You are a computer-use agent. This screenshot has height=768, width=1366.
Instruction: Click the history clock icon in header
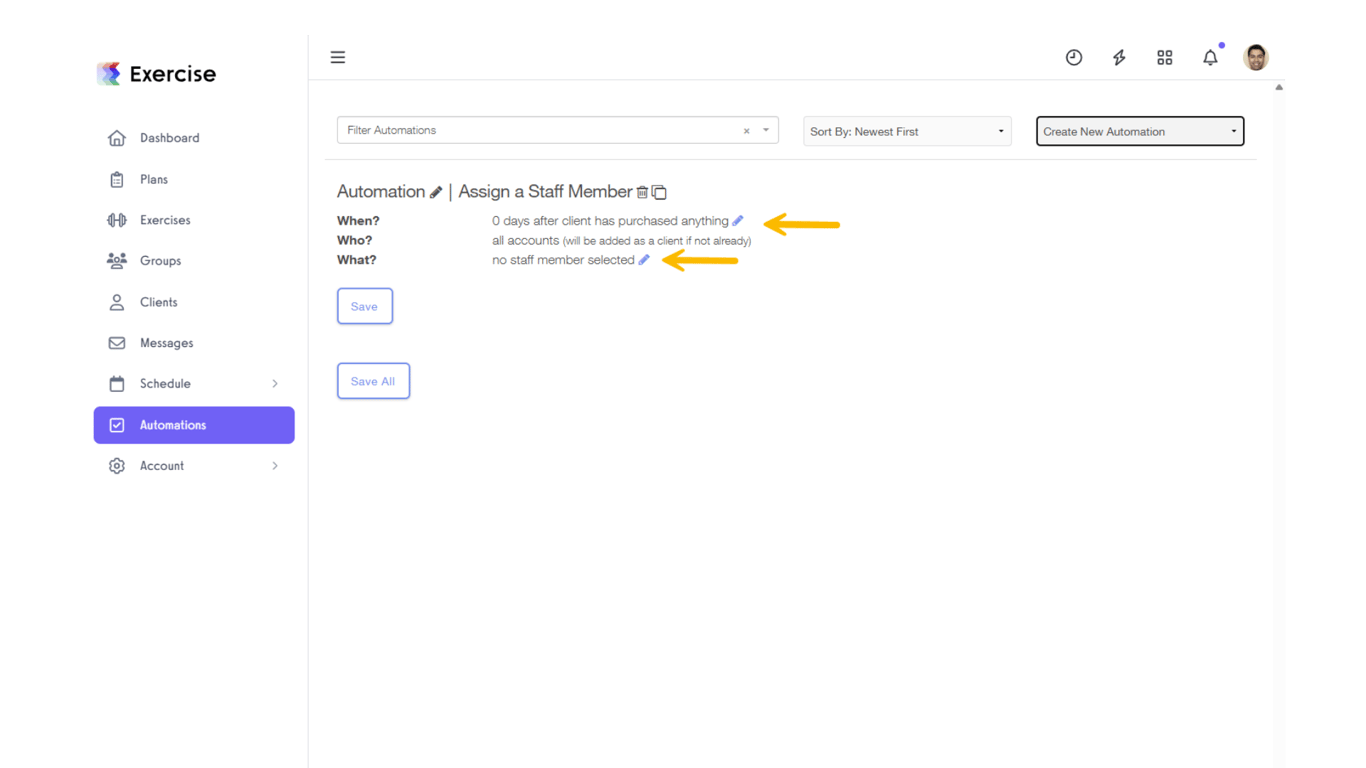tap(1073, 57)
